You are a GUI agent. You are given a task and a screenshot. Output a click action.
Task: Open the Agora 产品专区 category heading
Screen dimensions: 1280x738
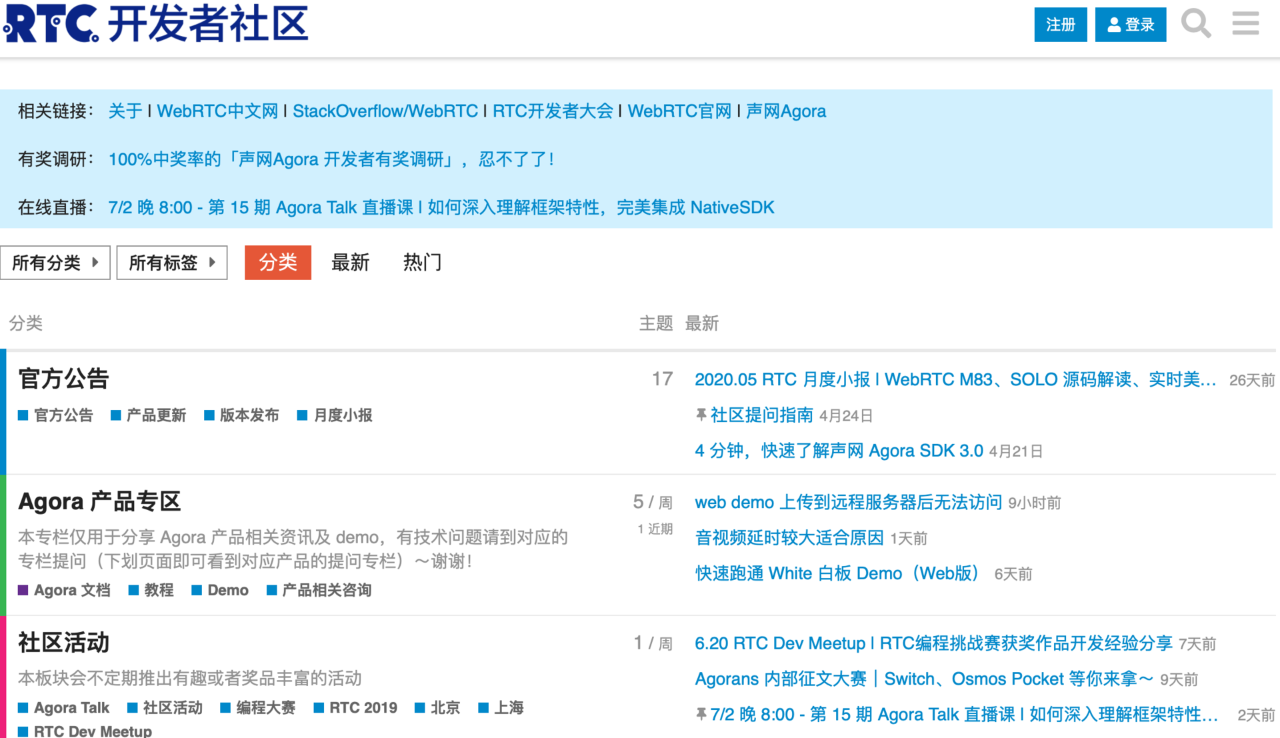(100, 502)
